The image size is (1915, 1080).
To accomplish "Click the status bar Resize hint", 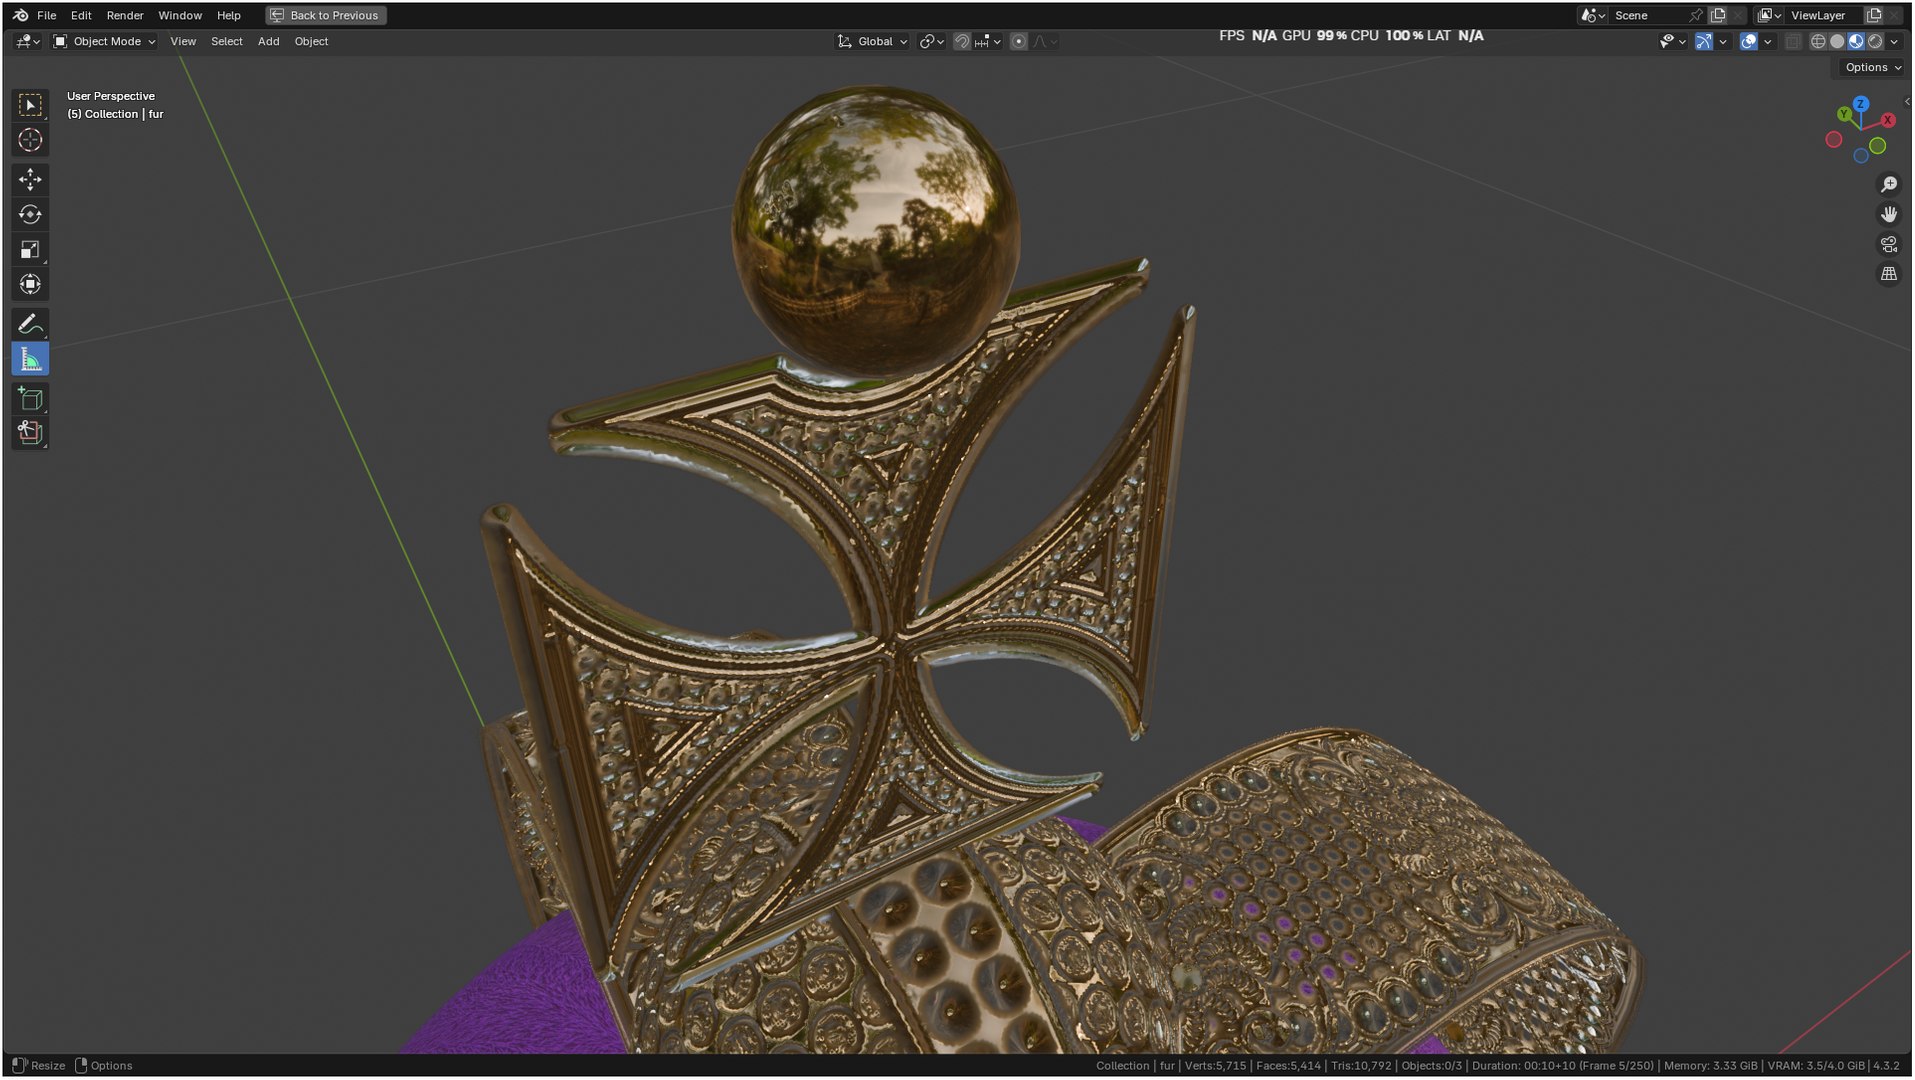I will [x=38, y=1066].
